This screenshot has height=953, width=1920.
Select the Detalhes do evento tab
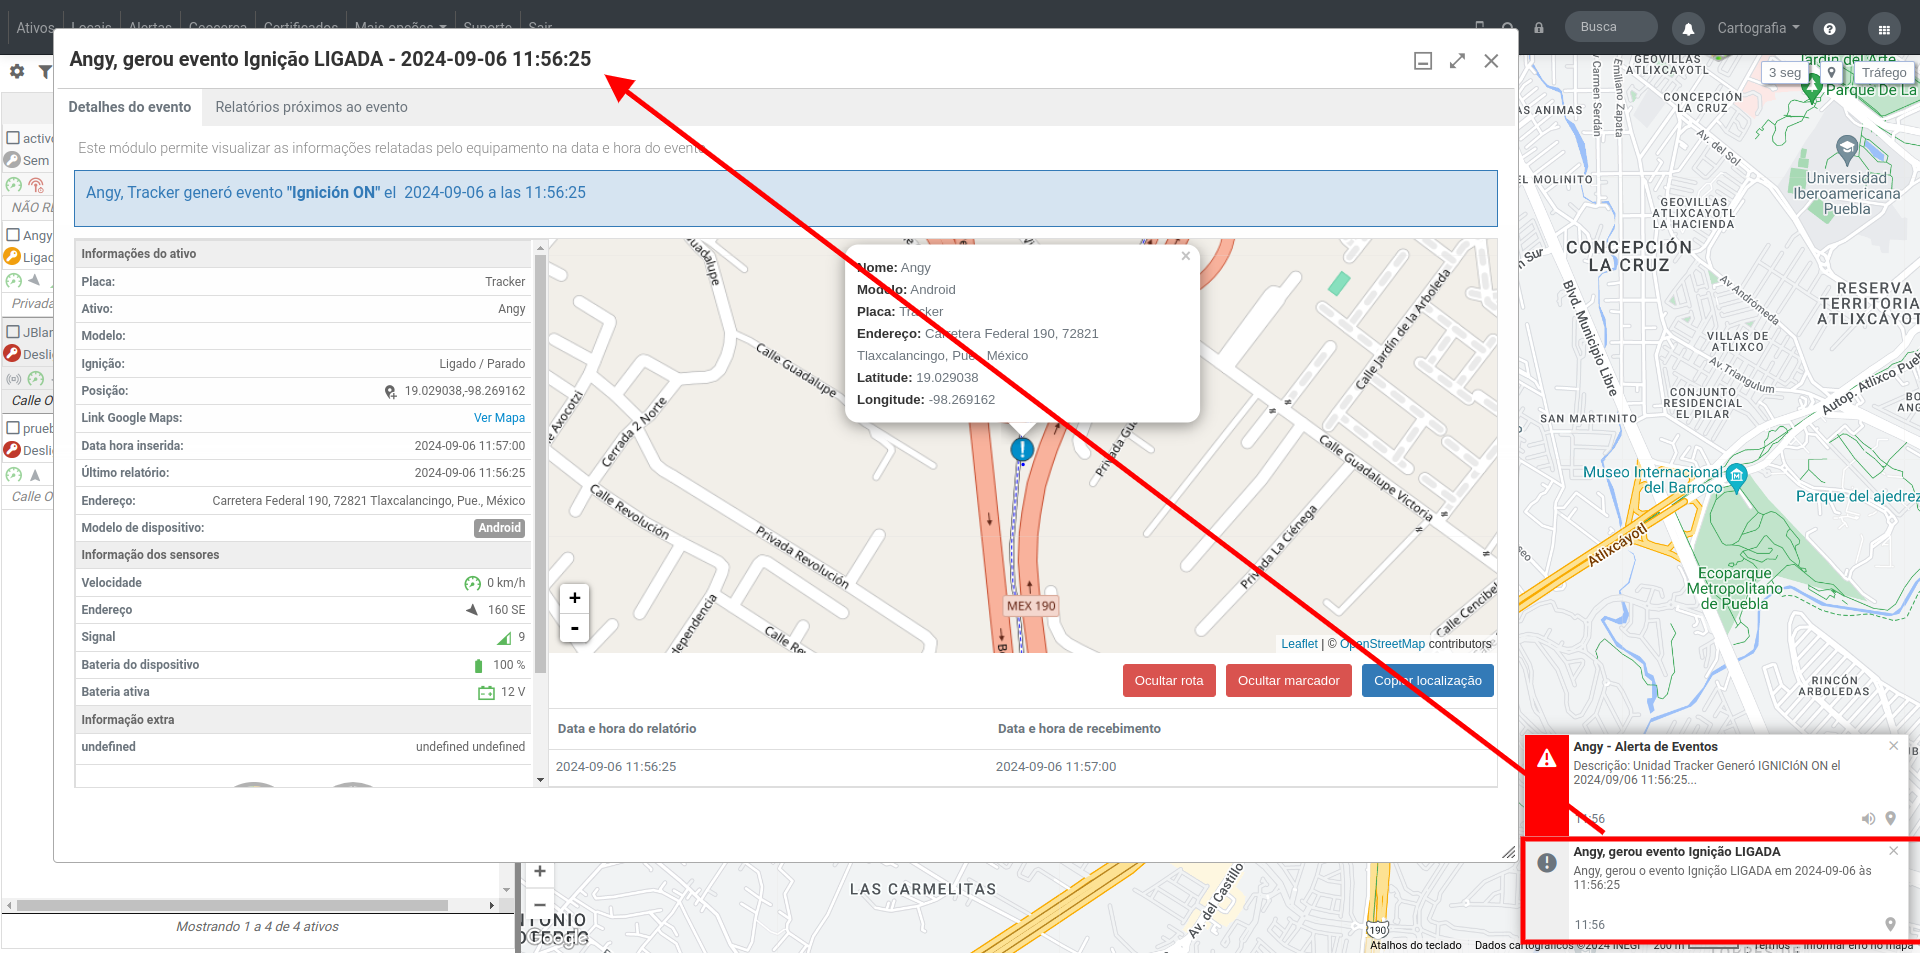coord(129,107)
